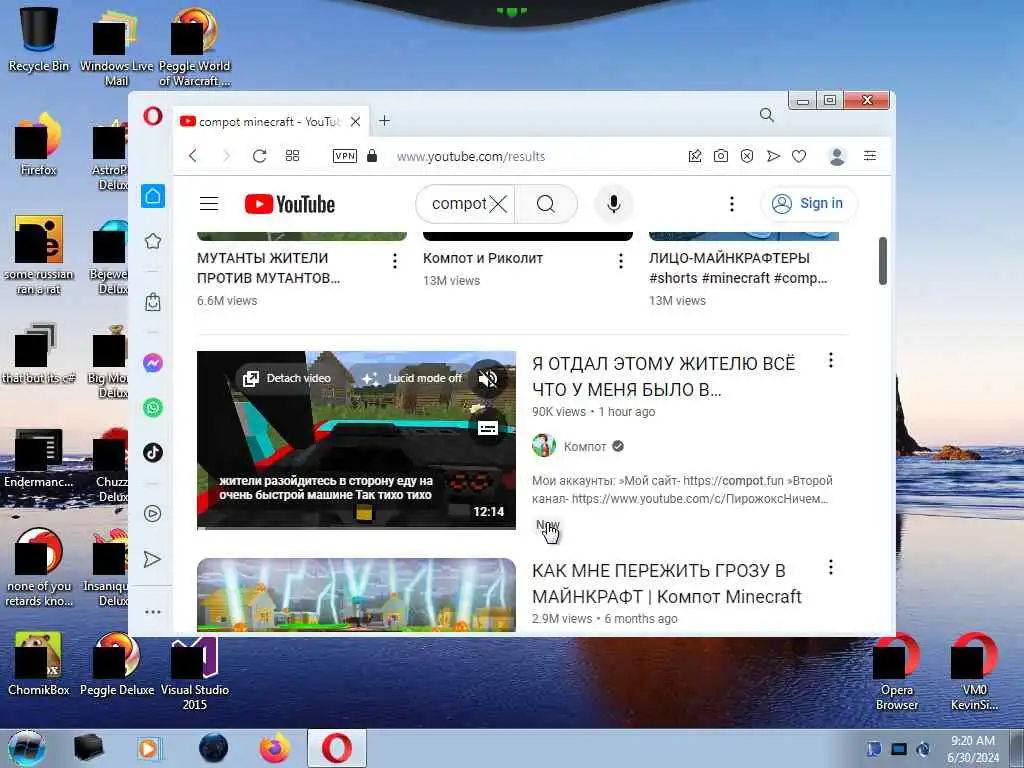1024x768 pixels.
Task: Open Windows Media Player taskbar icon
Action: pyautogui.click(x=149, y=748)
